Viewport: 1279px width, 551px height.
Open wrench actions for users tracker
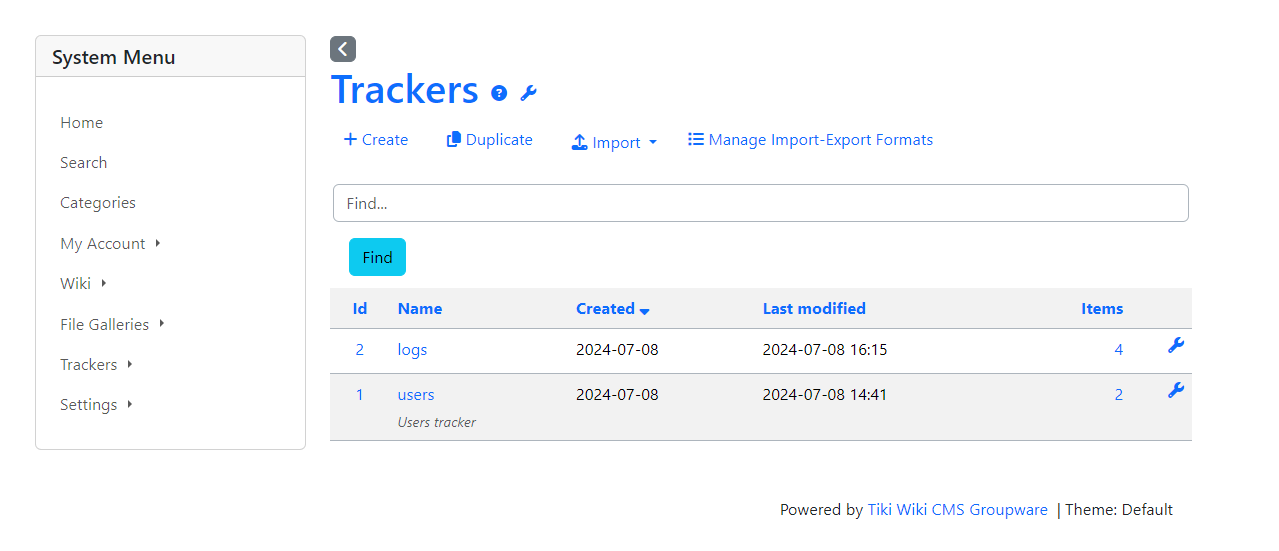pos(1176,390)
